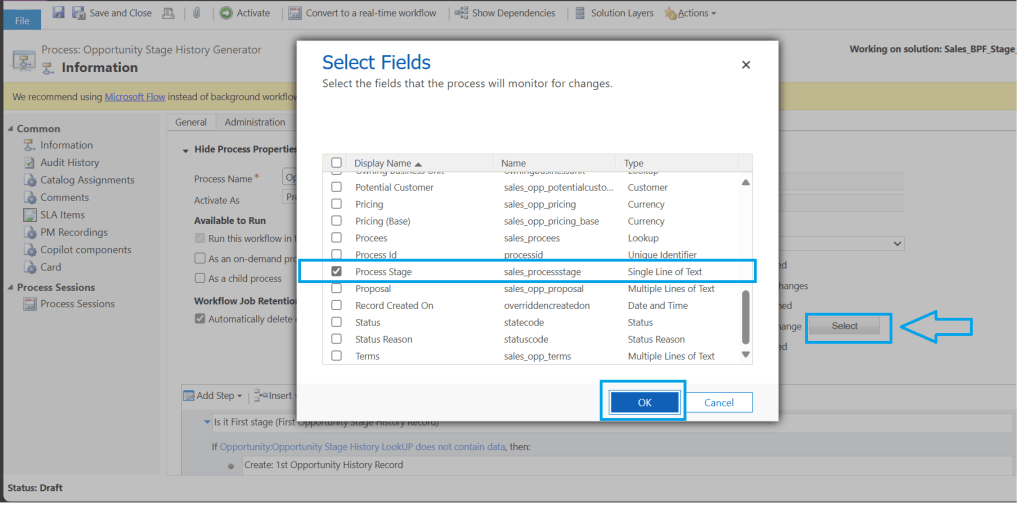Click the paperclip attachment icon
The image size is (1024, 512).
197,13
